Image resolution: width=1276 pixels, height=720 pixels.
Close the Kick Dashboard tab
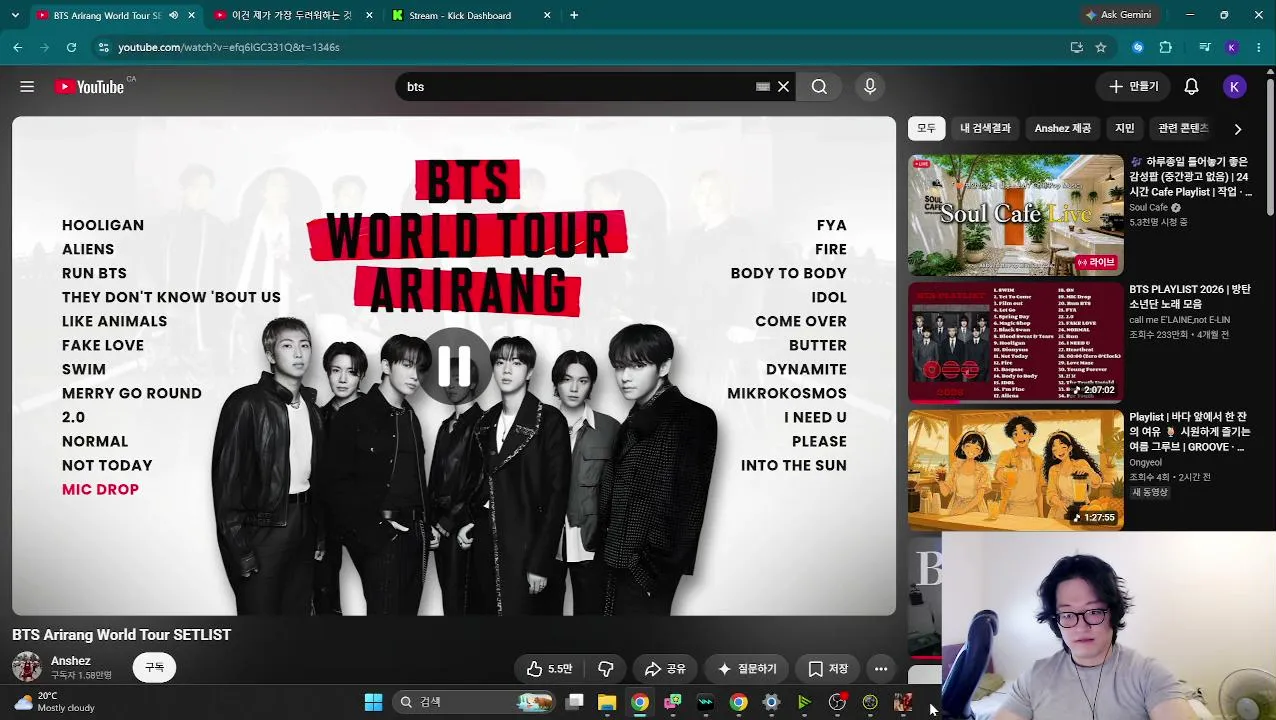pos(547,15)
